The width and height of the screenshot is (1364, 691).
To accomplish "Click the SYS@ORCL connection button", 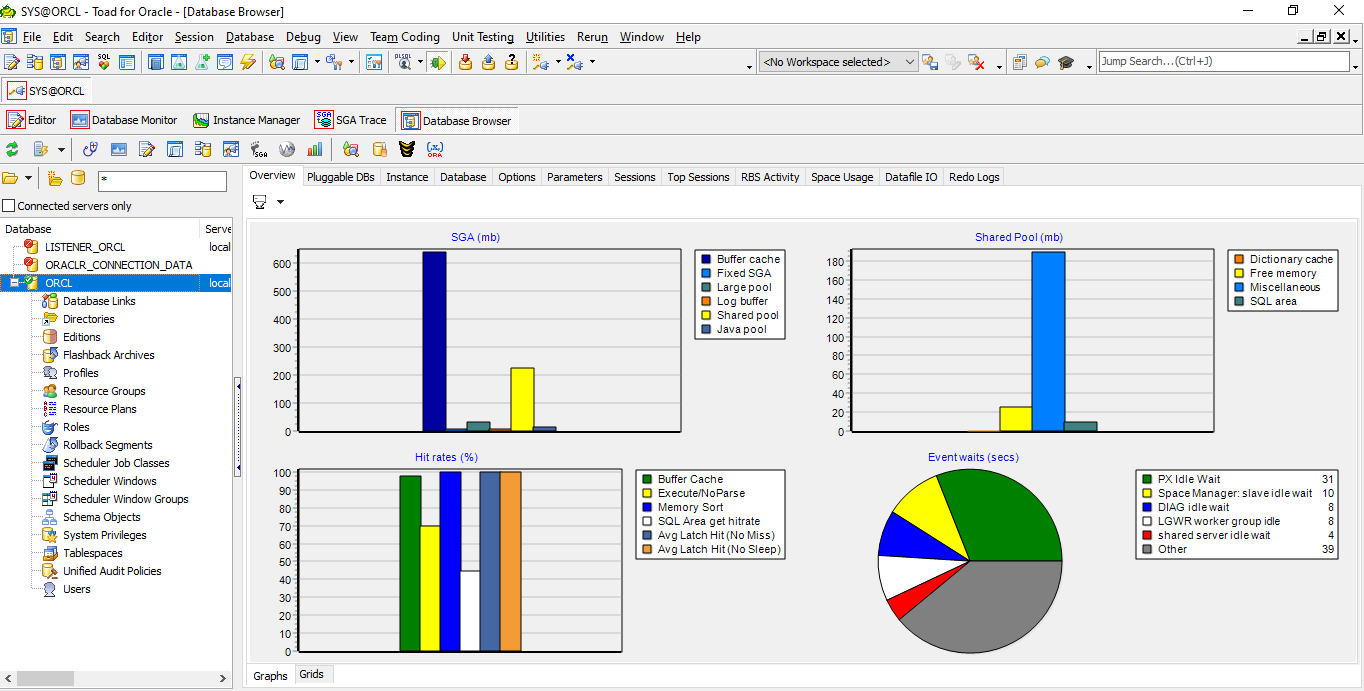I will (47, 90).
